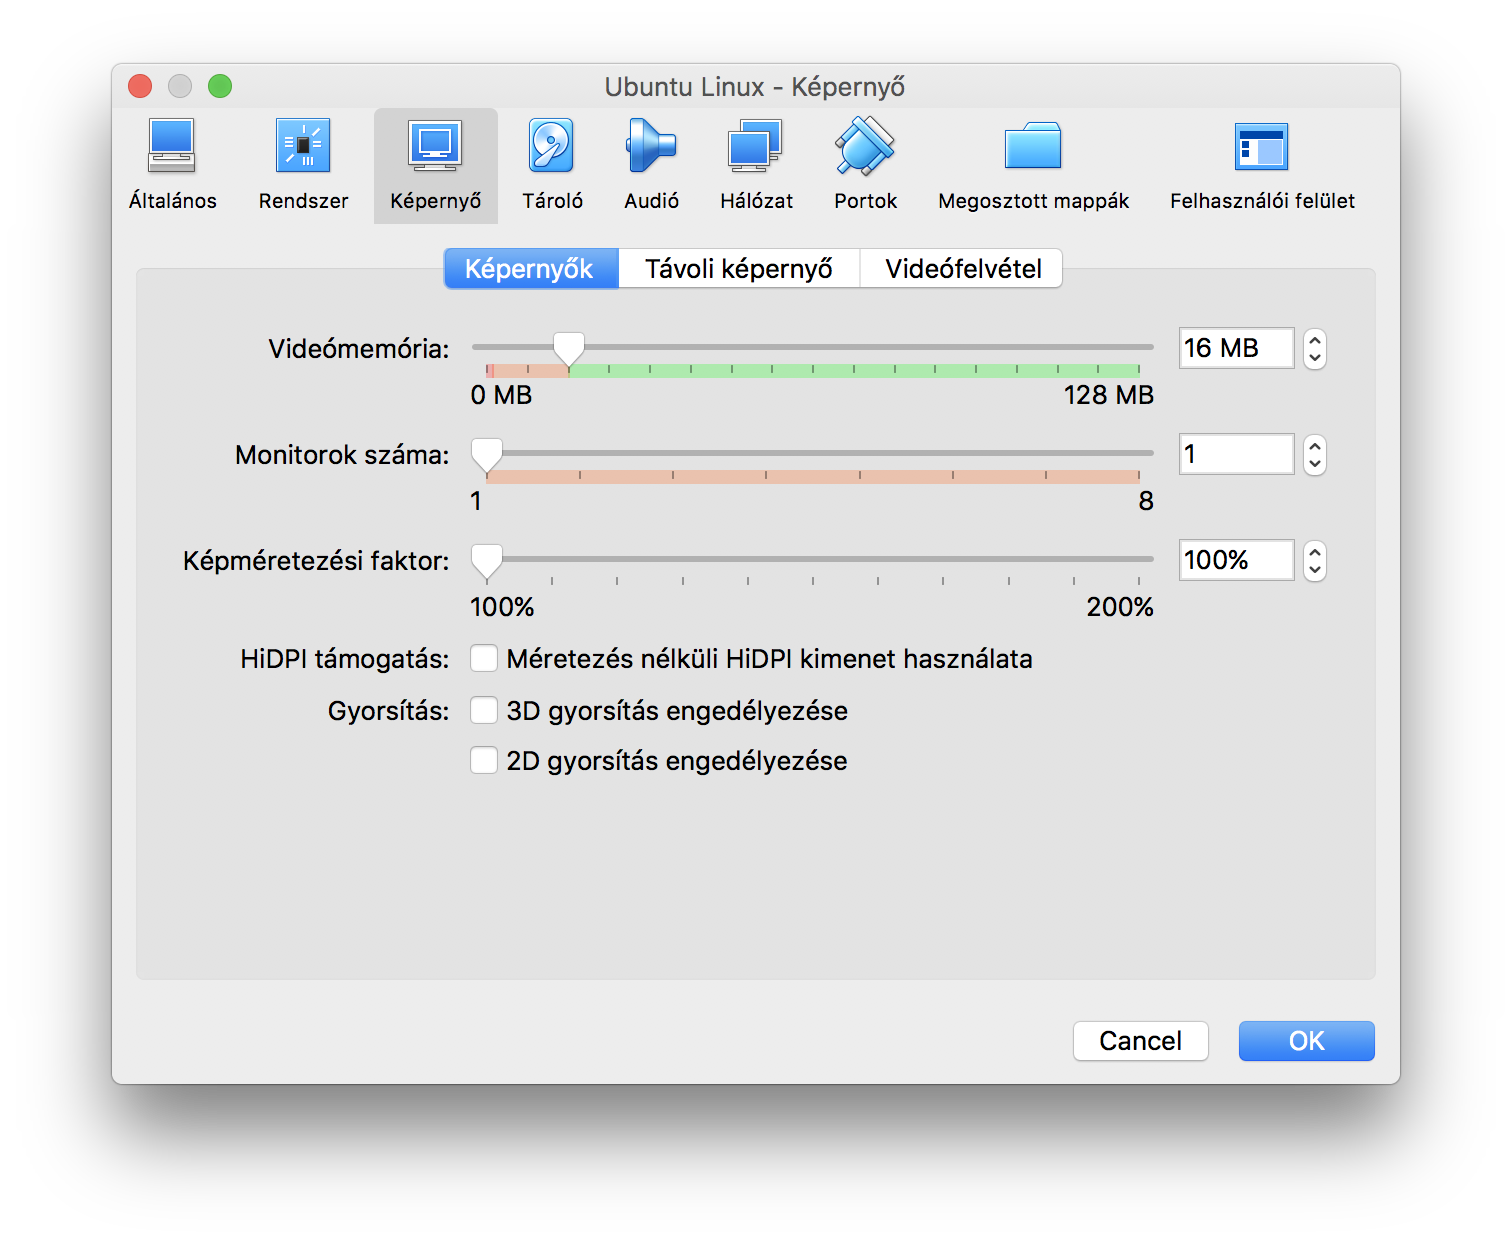Click the Videómemória slider handle
1512x1244 pixels.
click(x=569, y=349)
